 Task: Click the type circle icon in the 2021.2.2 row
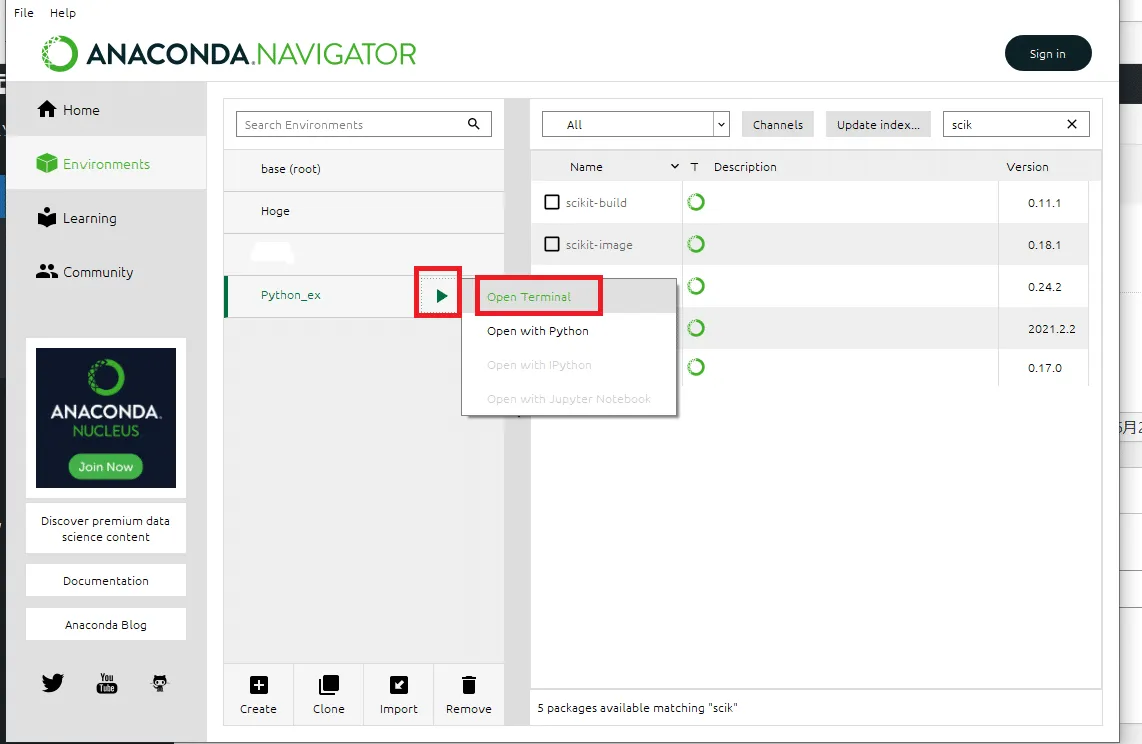(696, 328)
